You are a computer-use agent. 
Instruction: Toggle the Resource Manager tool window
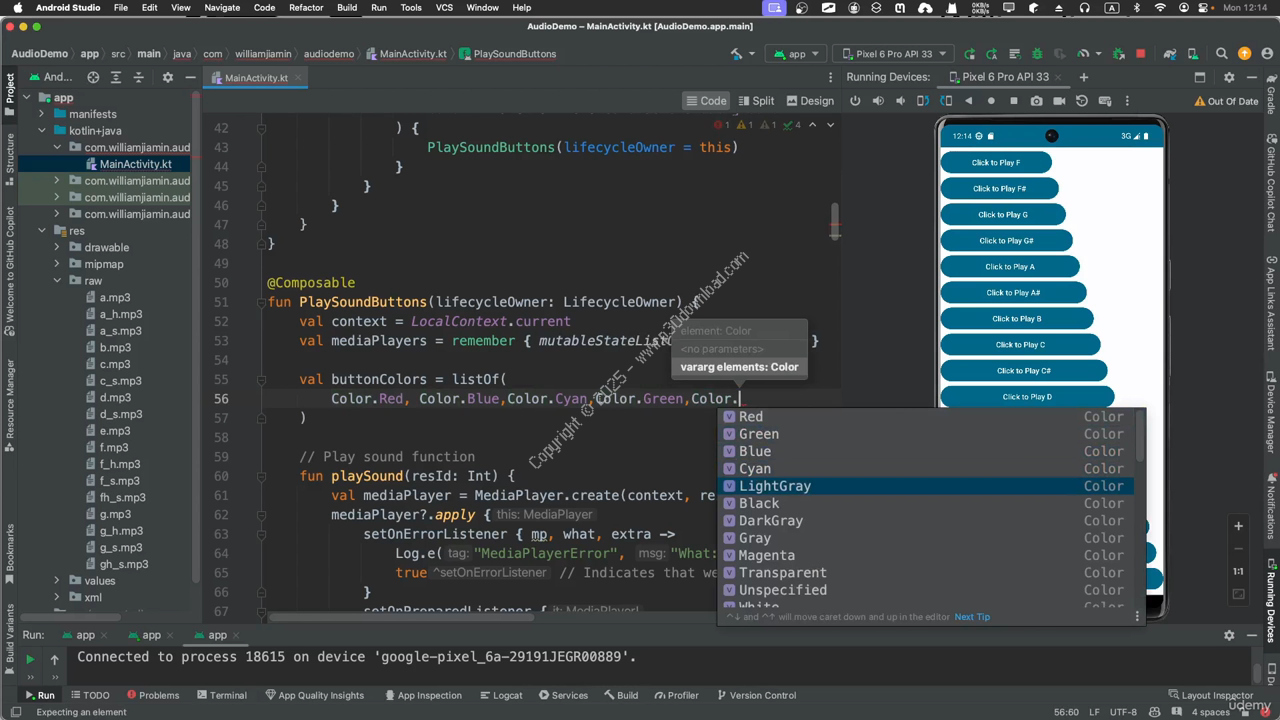(10, 399)
